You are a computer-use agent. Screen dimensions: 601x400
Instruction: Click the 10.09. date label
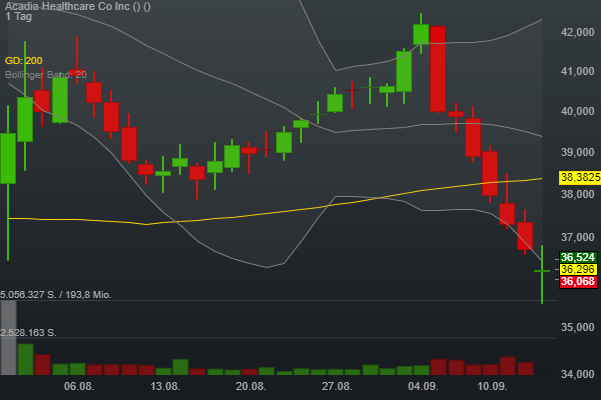click(x=492, y=386)
